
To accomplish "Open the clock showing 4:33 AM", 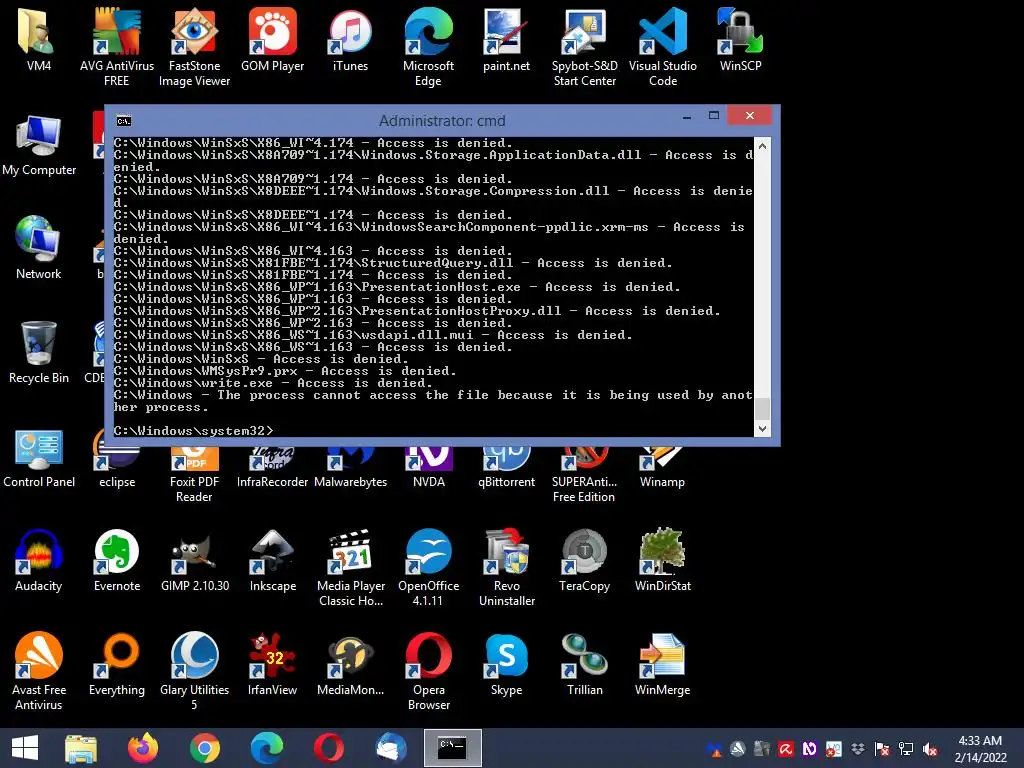I will click(980, 749).
